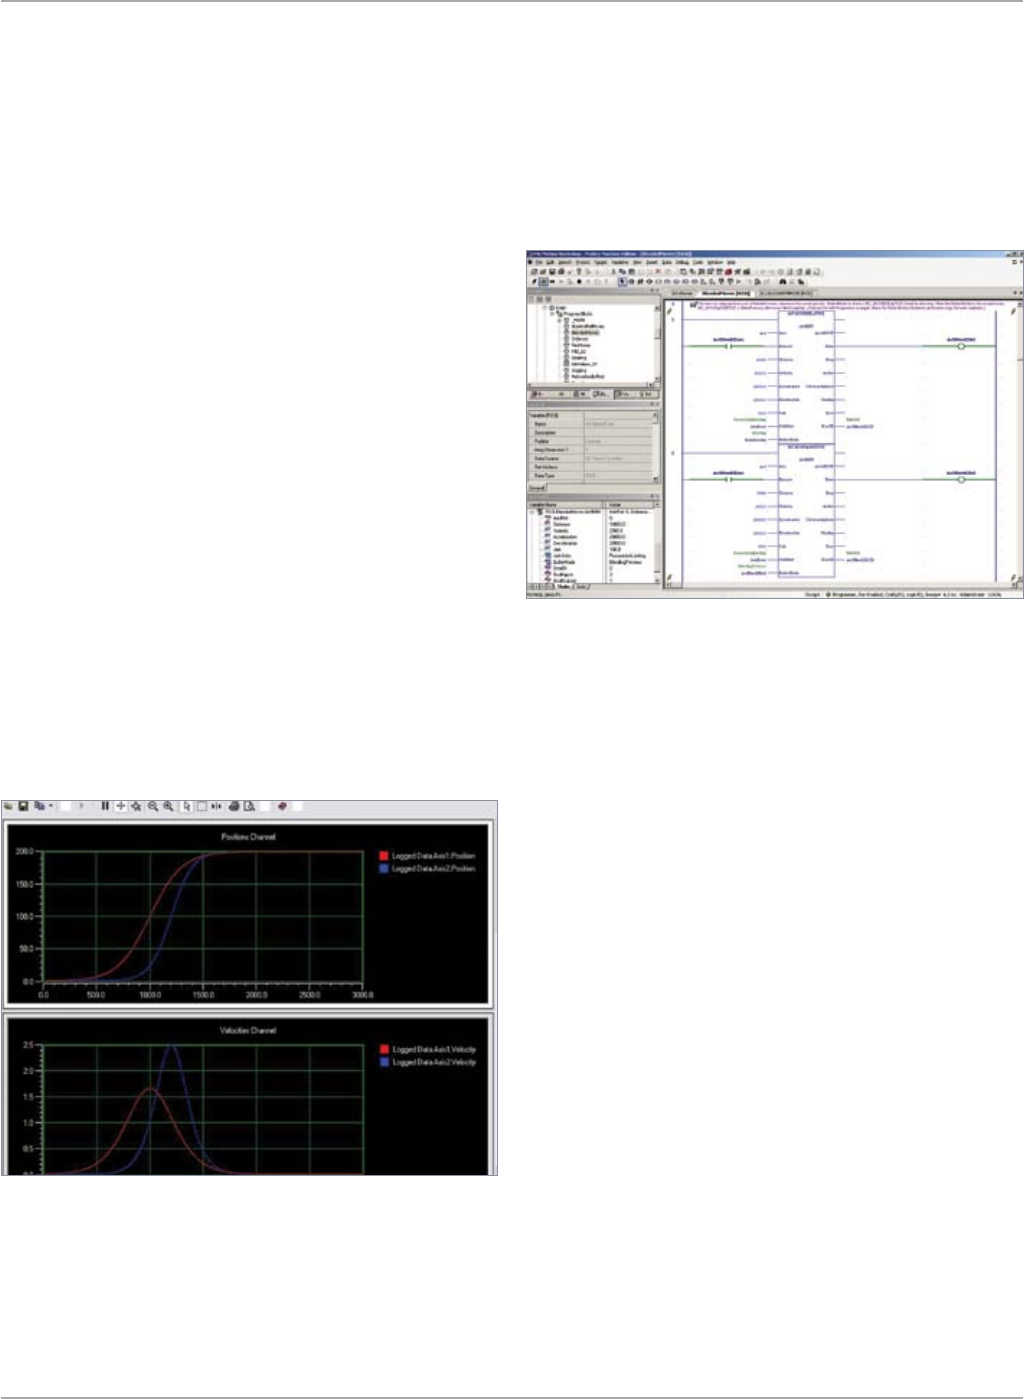The width and height of the screenshot is (1024, 1399).
Task: Collapse the Logic node in project tree
Action: 544,308
